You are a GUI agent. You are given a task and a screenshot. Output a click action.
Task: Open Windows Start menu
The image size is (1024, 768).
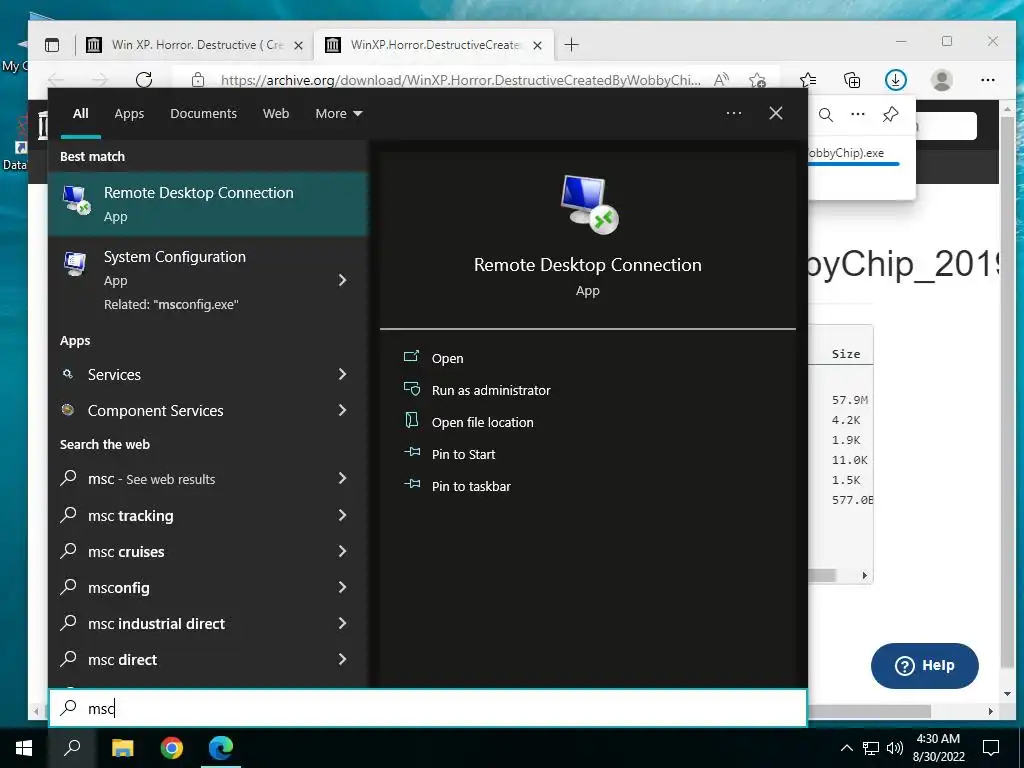click(x=24, y=747)
